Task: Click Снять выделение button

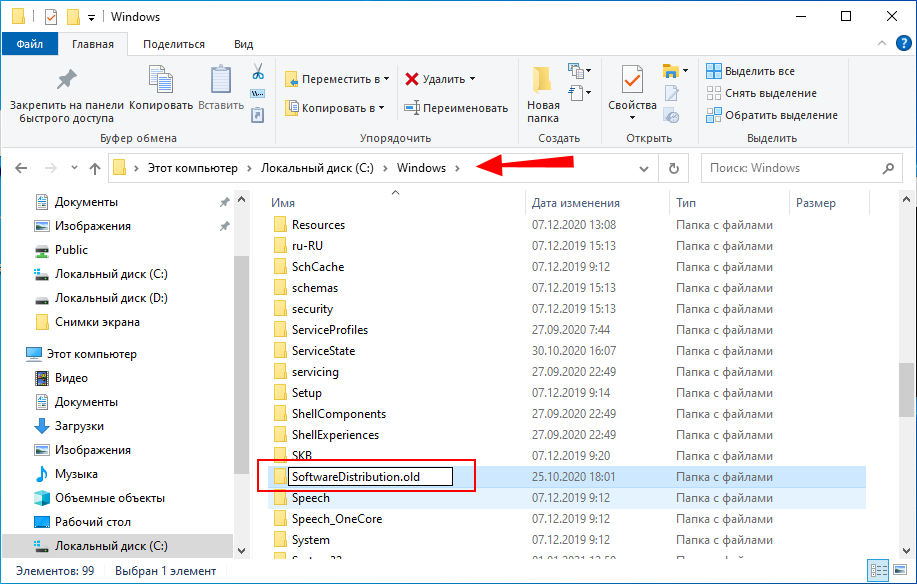Action: [761, 93]
